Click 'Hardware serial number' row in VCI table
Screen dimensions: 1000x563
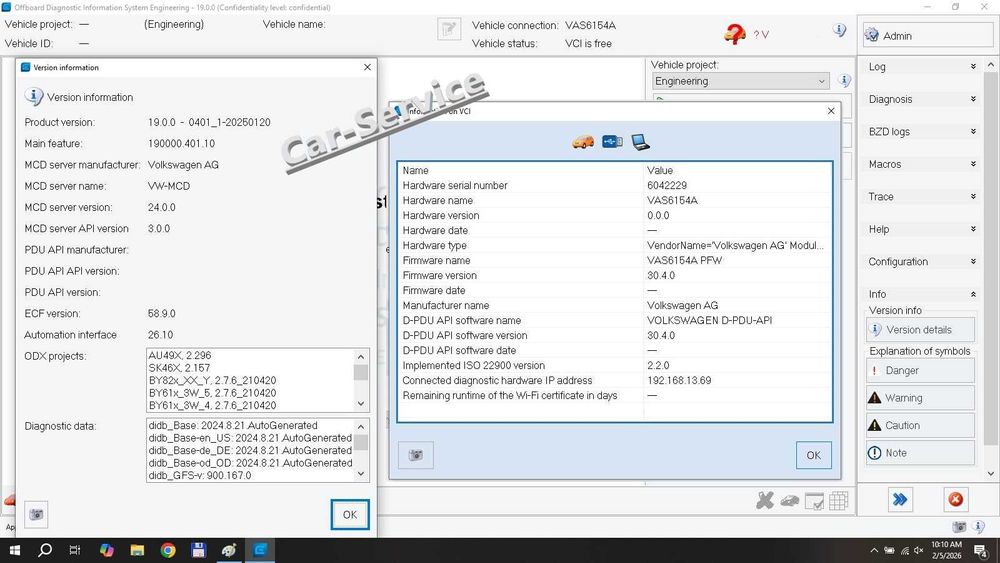point(615,186)
